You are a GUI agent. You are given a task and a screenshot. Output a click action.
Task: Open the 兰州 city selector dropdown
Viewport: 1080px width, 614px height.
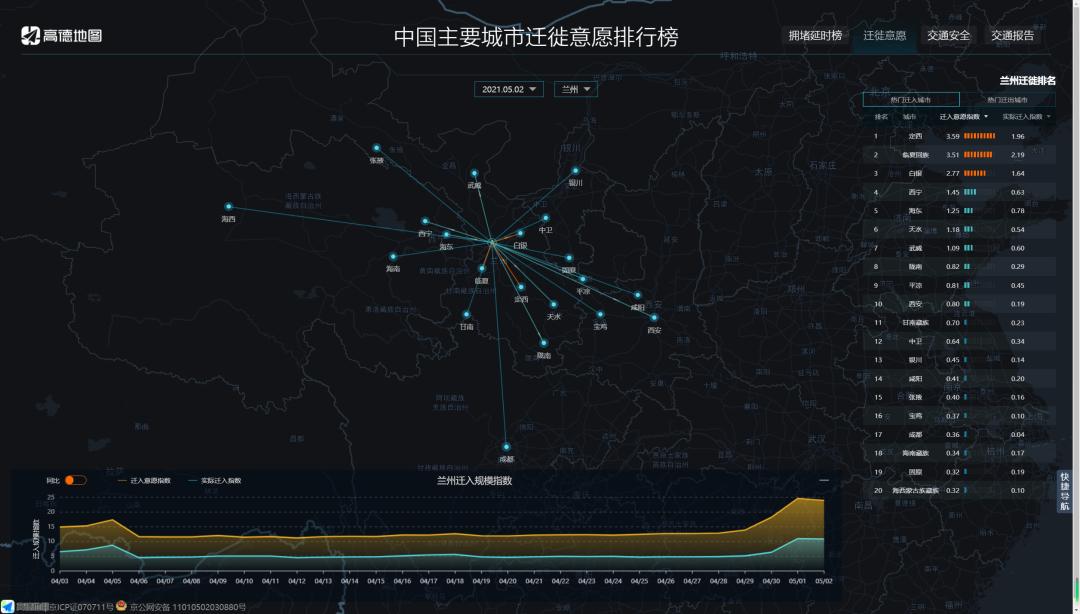(575, 88)
